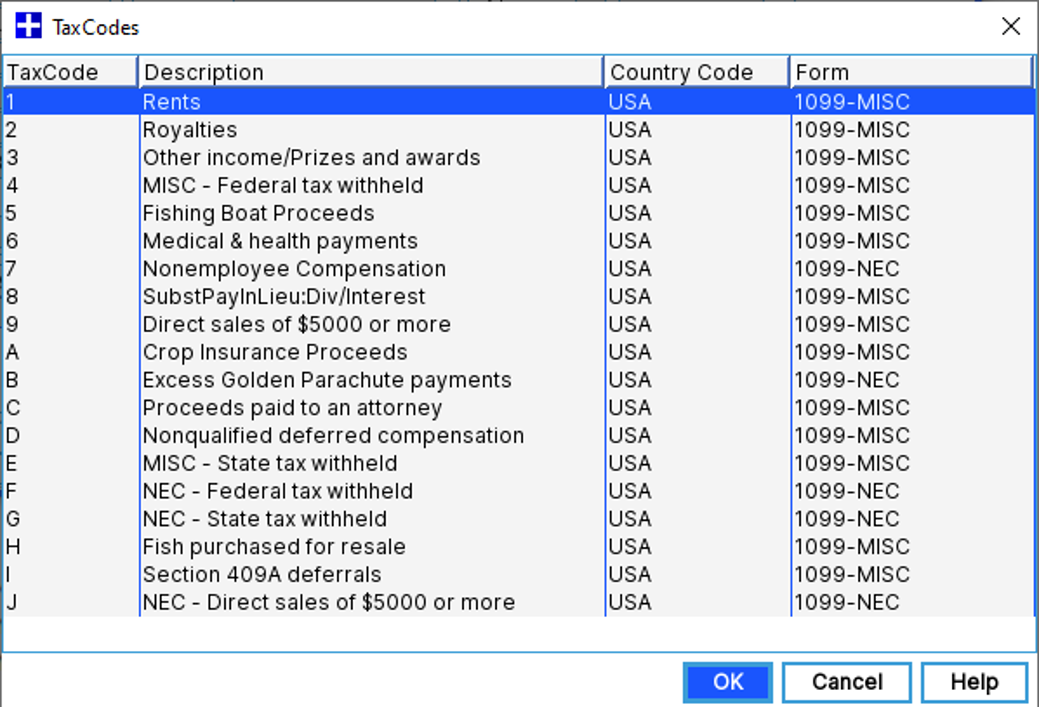Select the Royalties tax code row
1040x708 pixels.
[300, 129]
